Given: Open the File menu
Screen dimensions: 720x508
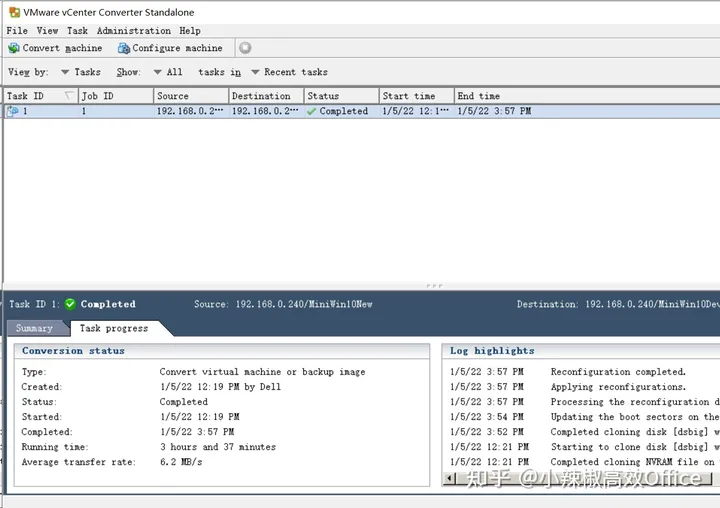Looking at the screenshot, I should tap(17, 31).
